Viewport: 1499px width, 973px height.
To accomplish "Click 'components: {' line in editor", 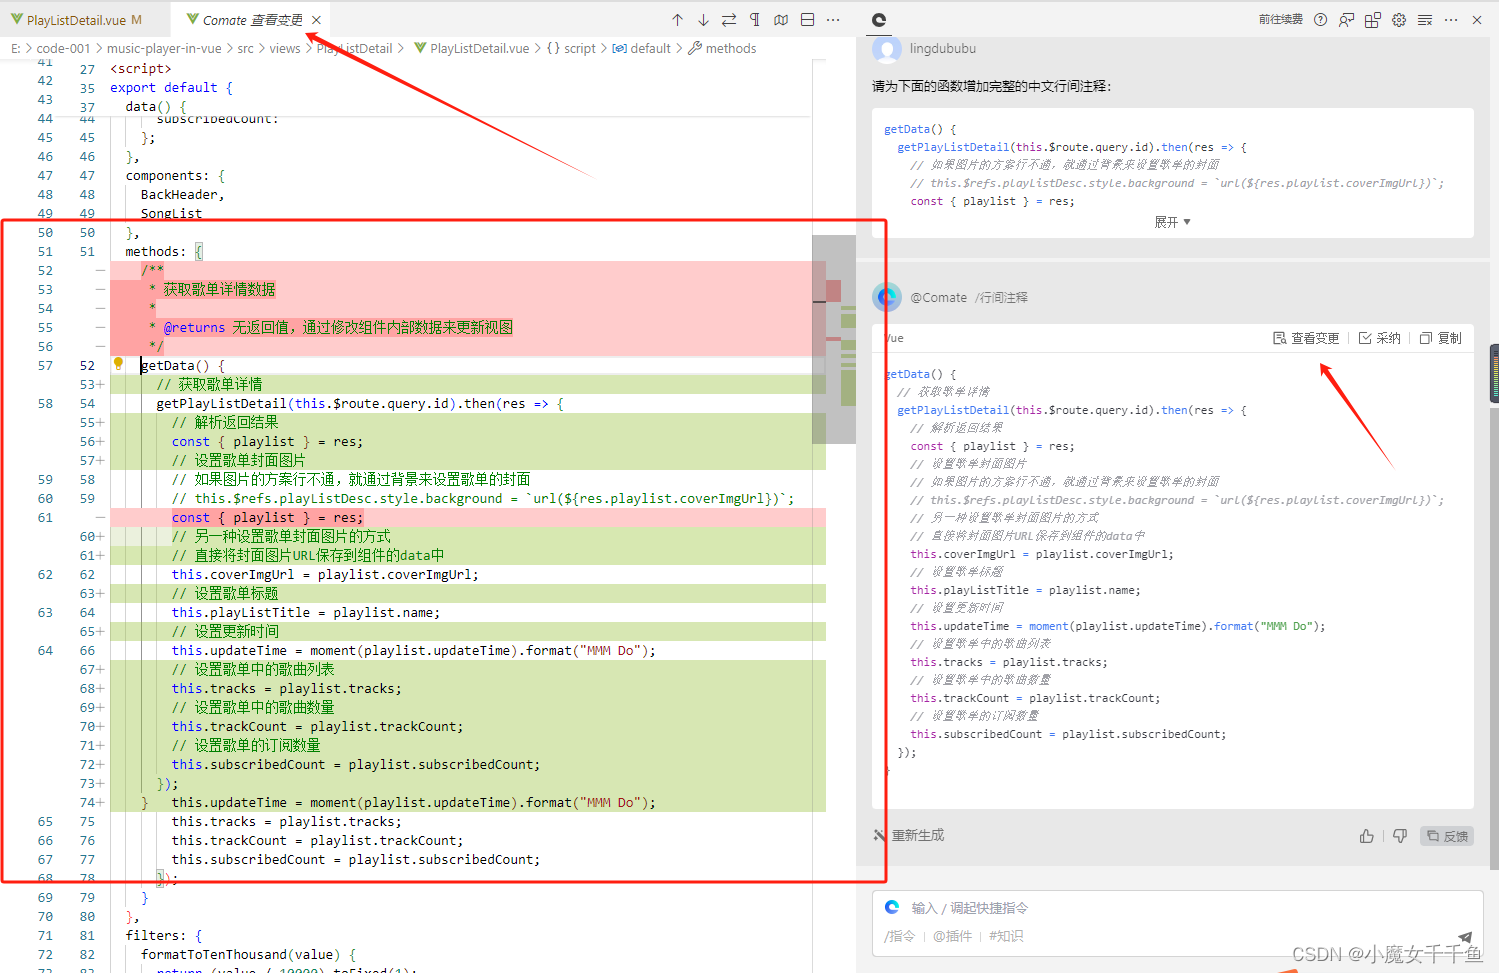I will tap(175, 175).
